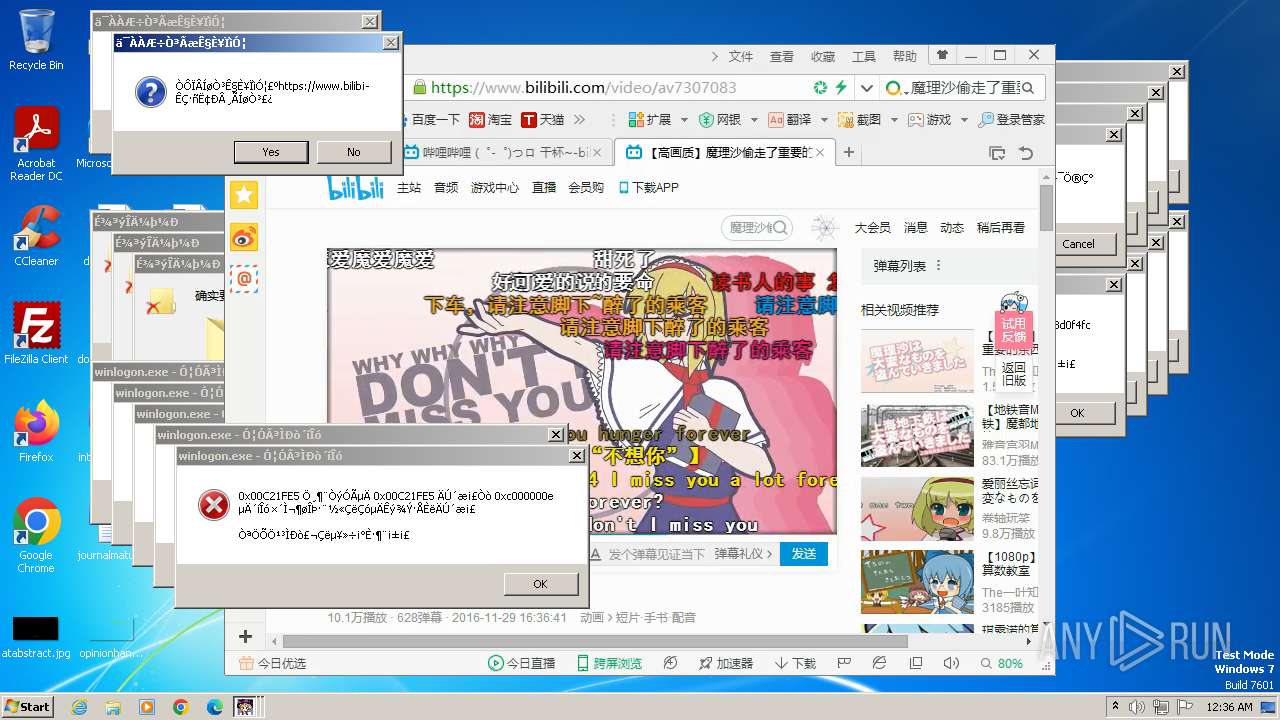Open 游戏中心 in bilibili navigation
The height and width of the screenshot is (720, 1280).
coord(495,187)
